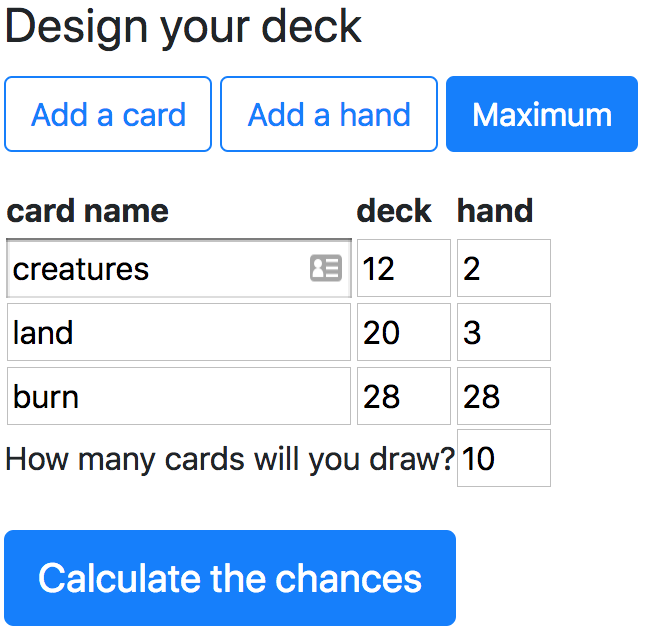This screenshot has height=634, width=646.
Task: Click the 'deck' column header
Action: (394, 211)
